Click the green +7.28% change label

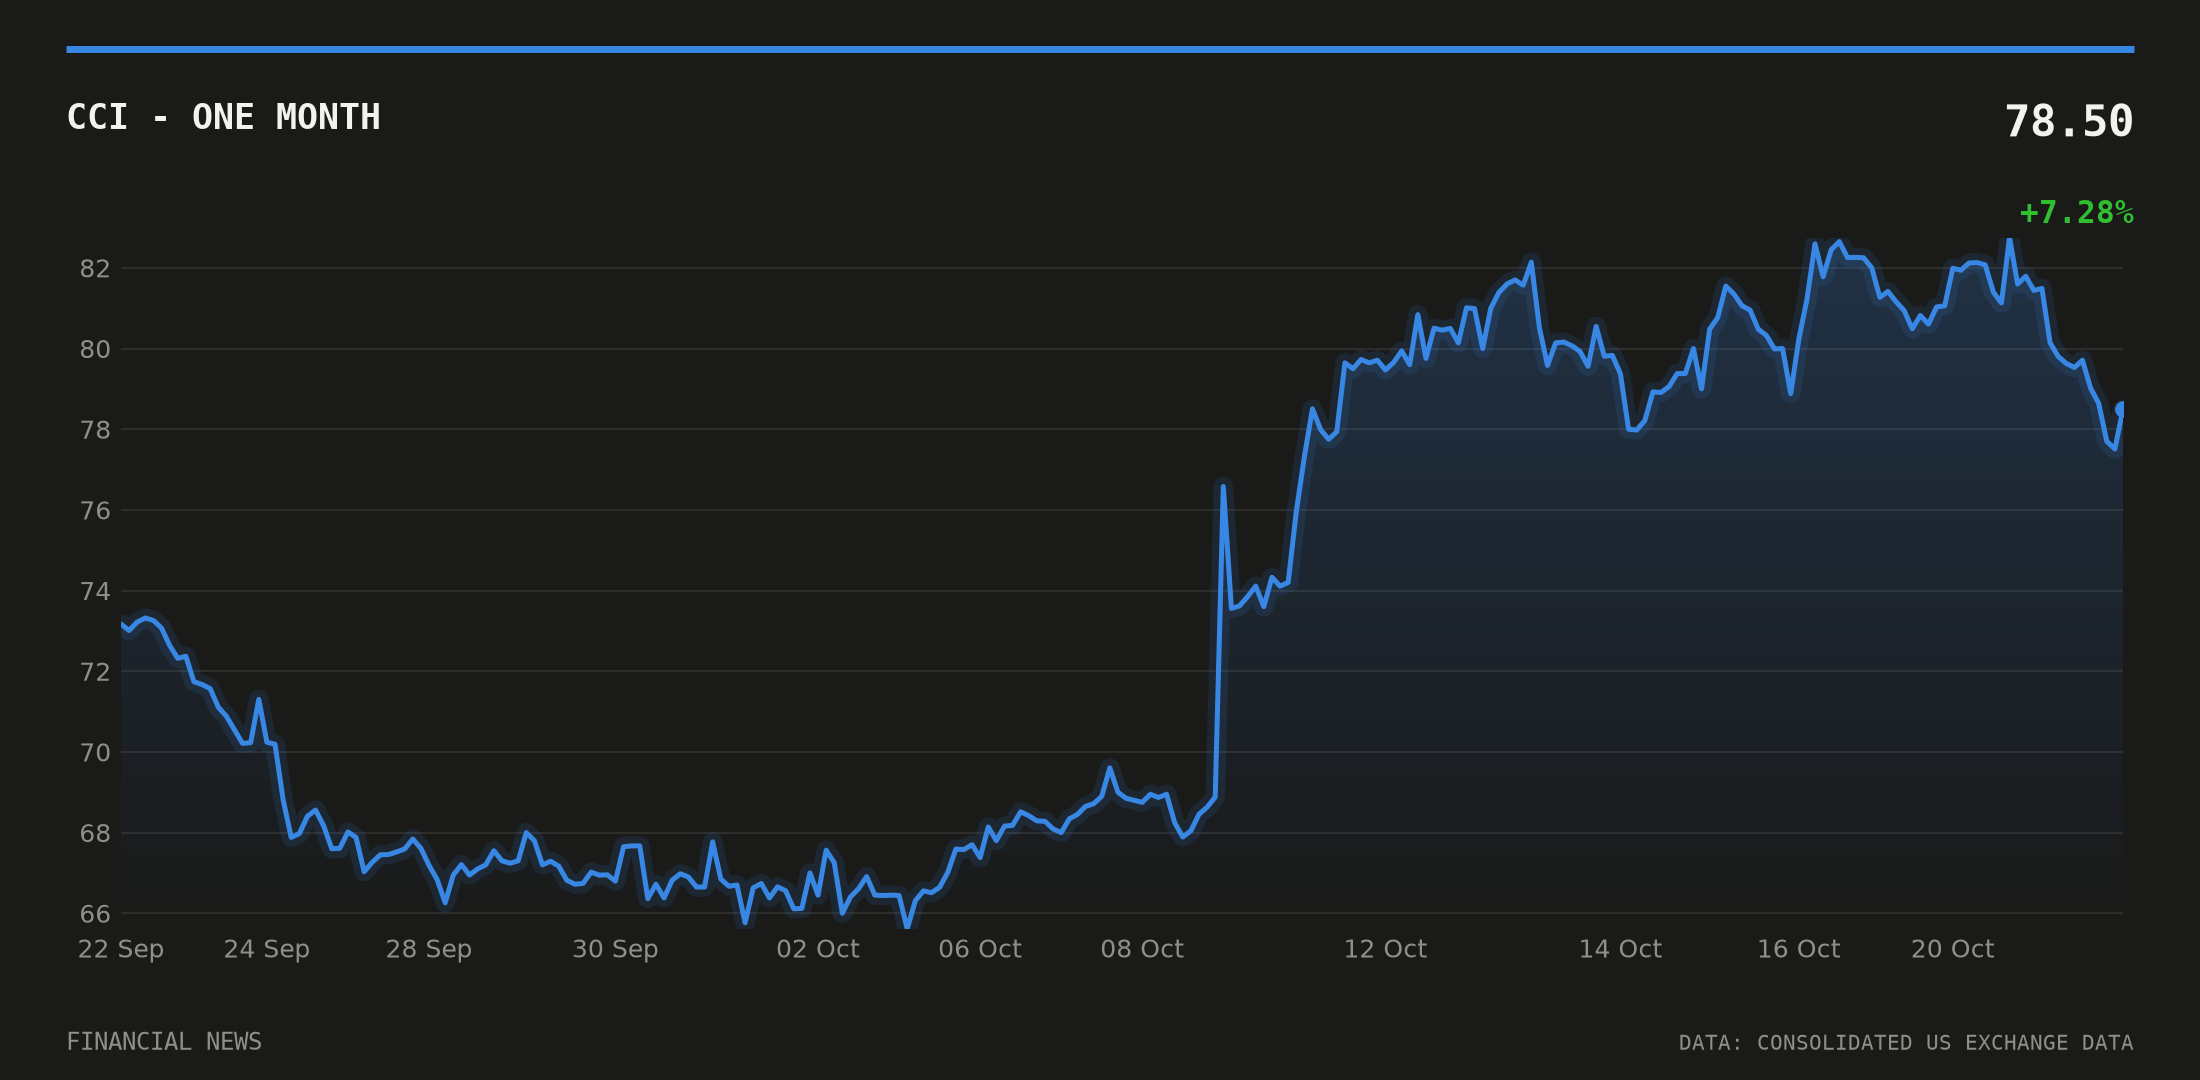2076,212
